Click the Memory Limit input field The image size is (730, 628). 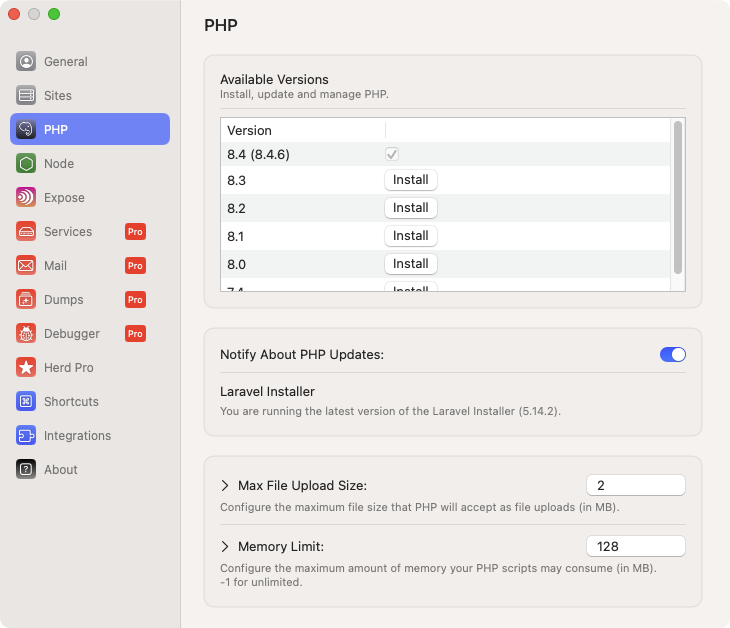(635, 547)
